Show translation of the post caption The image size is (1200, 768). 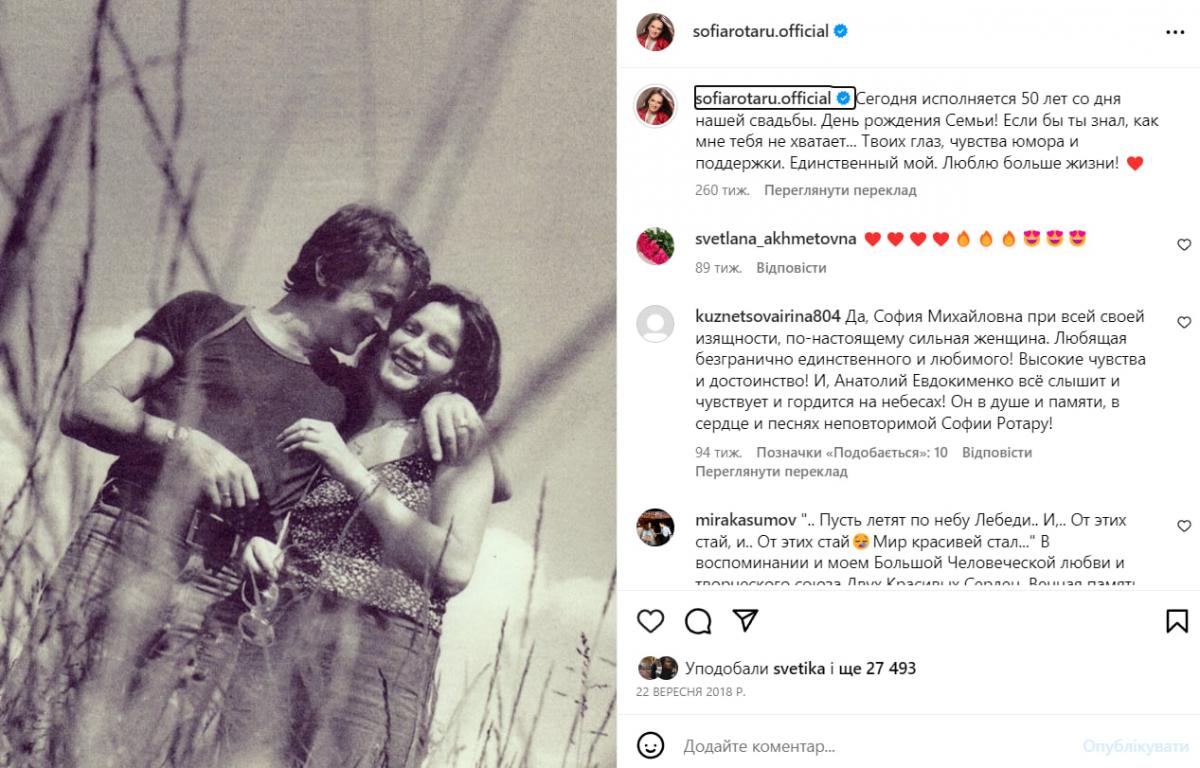840,190
